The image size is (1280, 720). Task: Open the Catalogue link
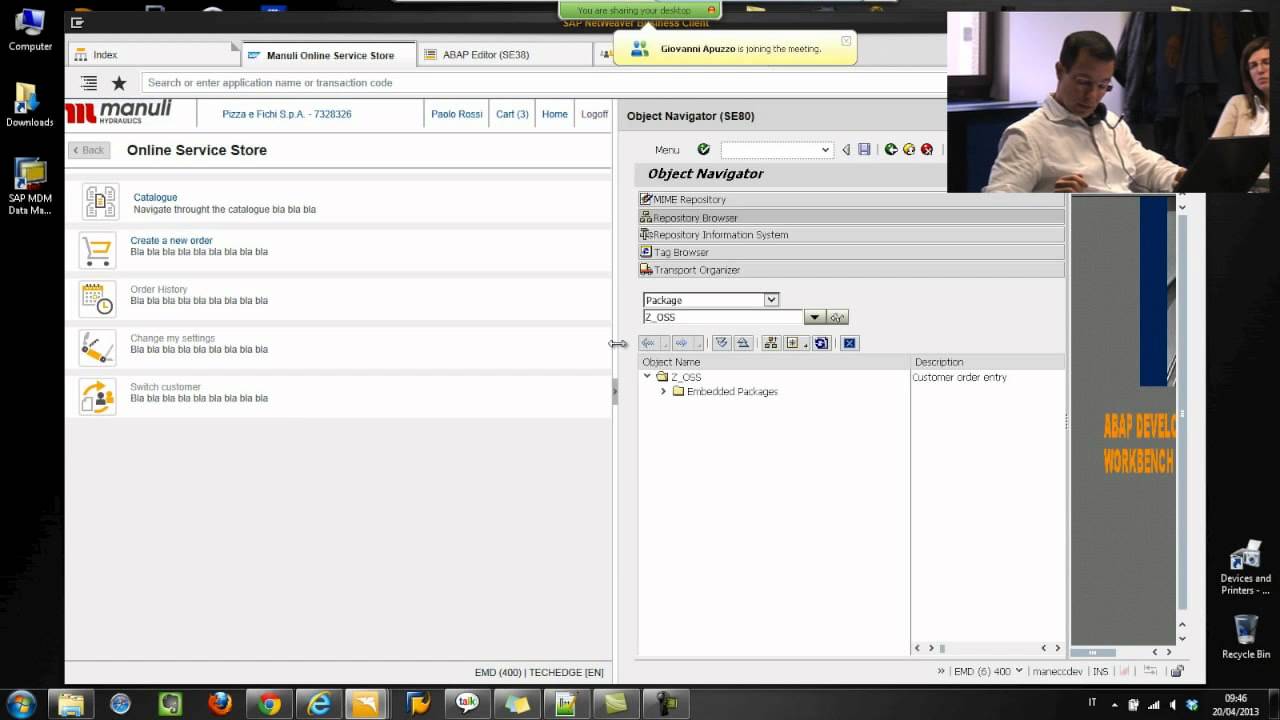[155, 198]
